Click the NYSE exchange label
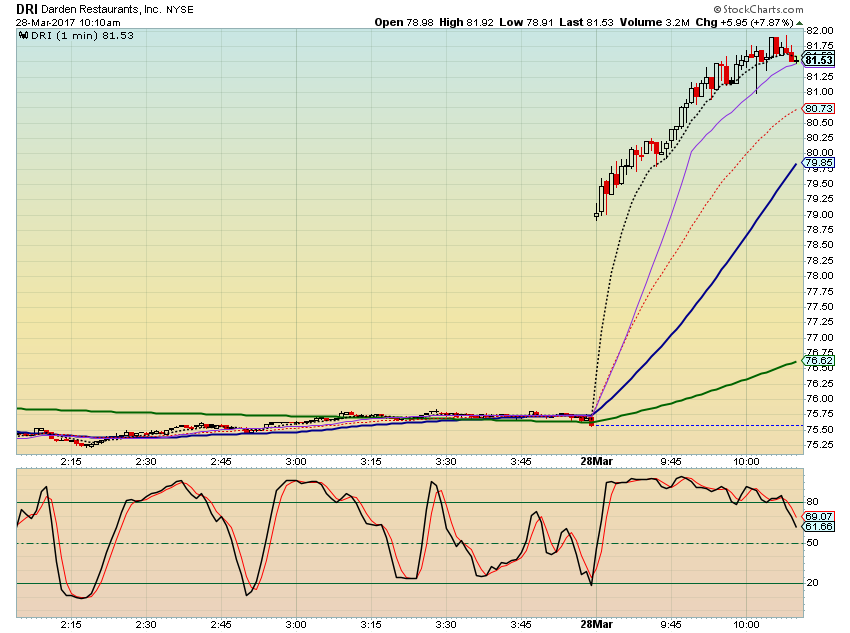 pyautogui.click(x=179, y=10)
